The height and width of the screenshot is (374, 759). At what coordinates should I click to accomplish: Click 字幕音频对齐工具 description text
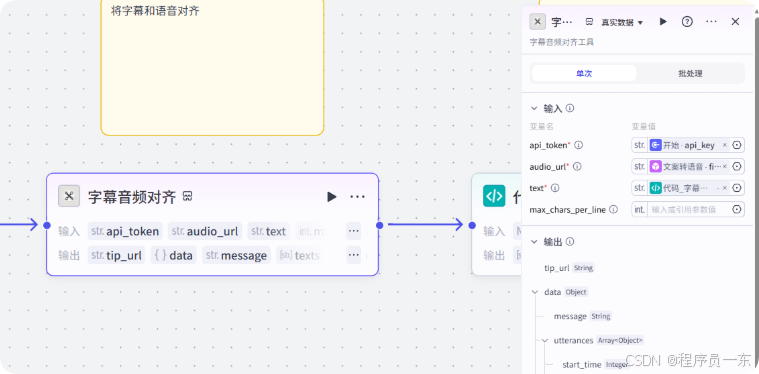[562, 43]
